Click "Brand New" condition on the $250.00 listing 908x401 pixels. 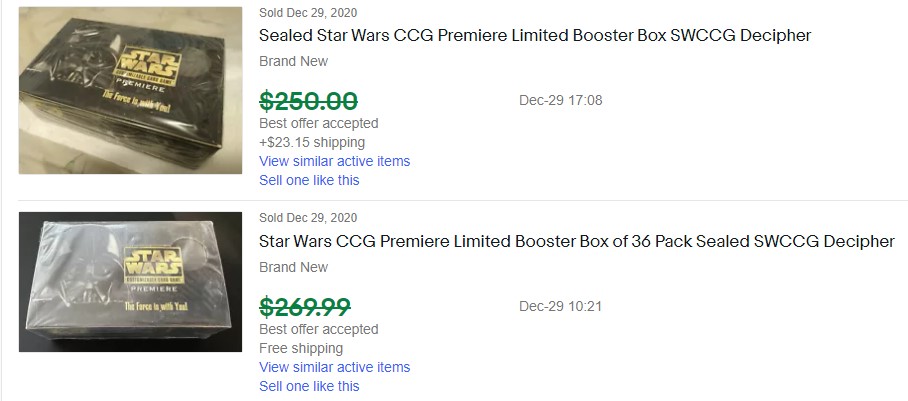[x=293, y=62]
